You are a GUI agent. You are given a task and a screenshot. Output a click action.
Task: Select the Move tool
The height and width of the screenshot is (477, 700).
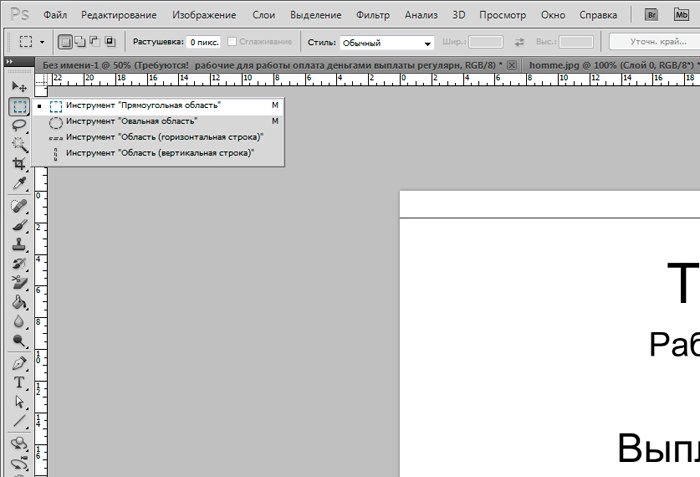[x=19, y=88]
